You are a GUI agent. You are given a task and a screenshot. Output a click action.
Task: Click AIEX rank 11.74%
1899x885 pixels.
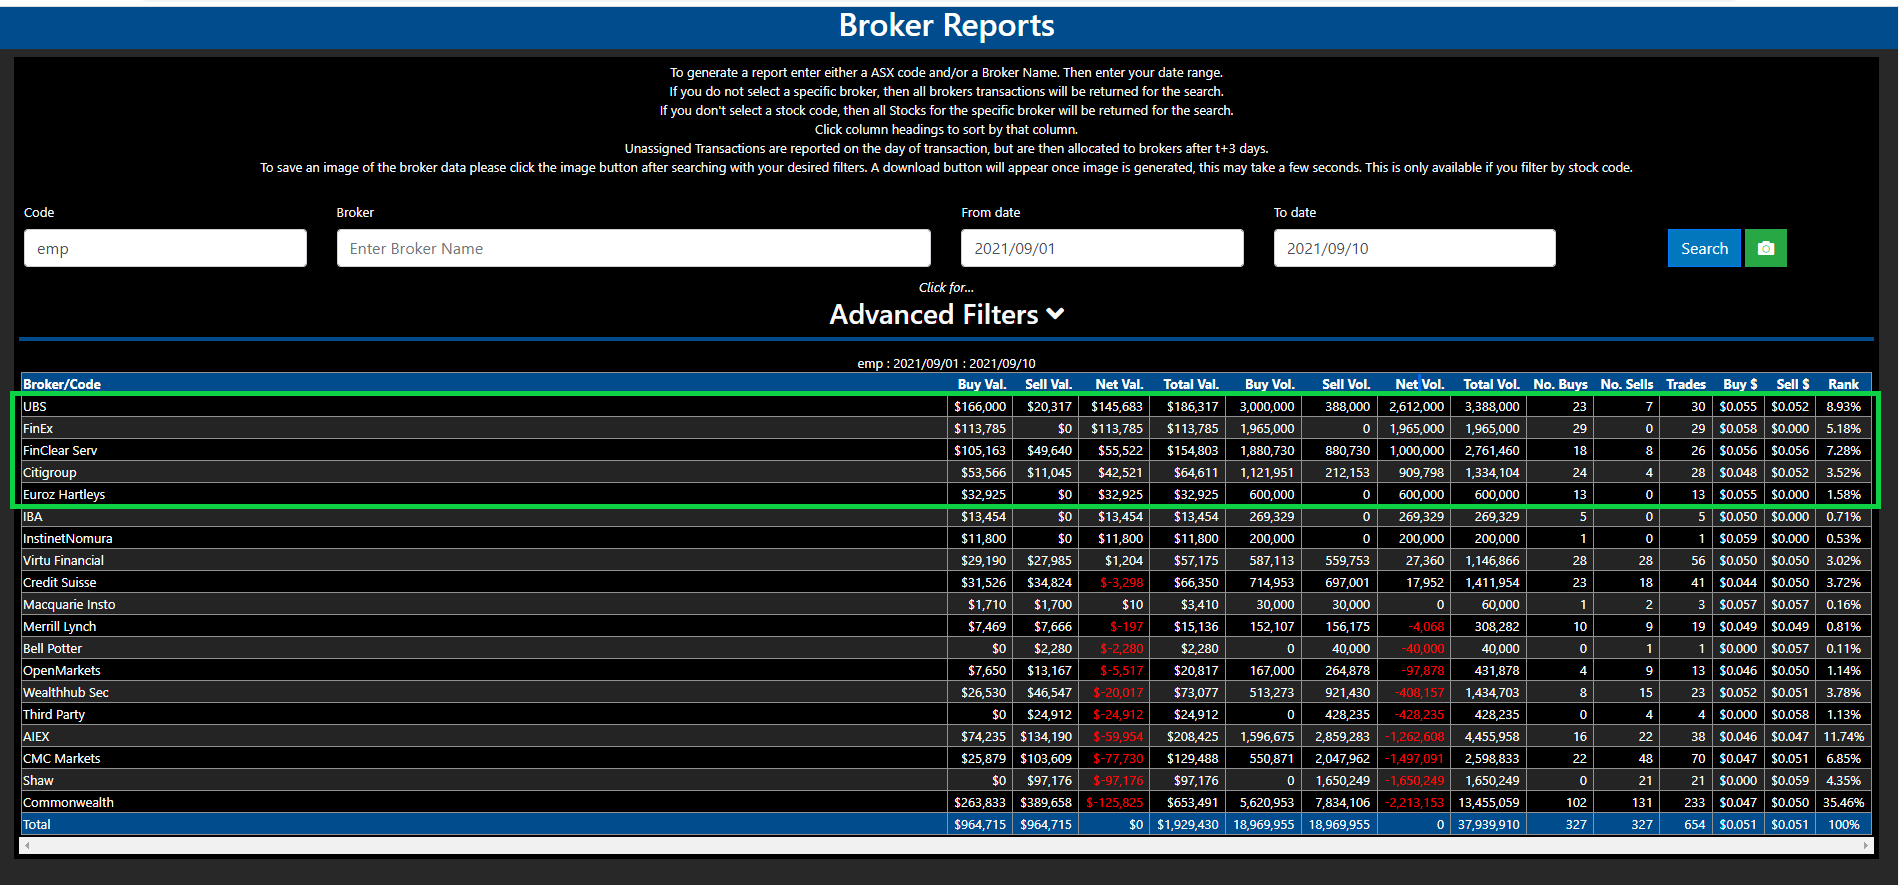click(1843, 736)
